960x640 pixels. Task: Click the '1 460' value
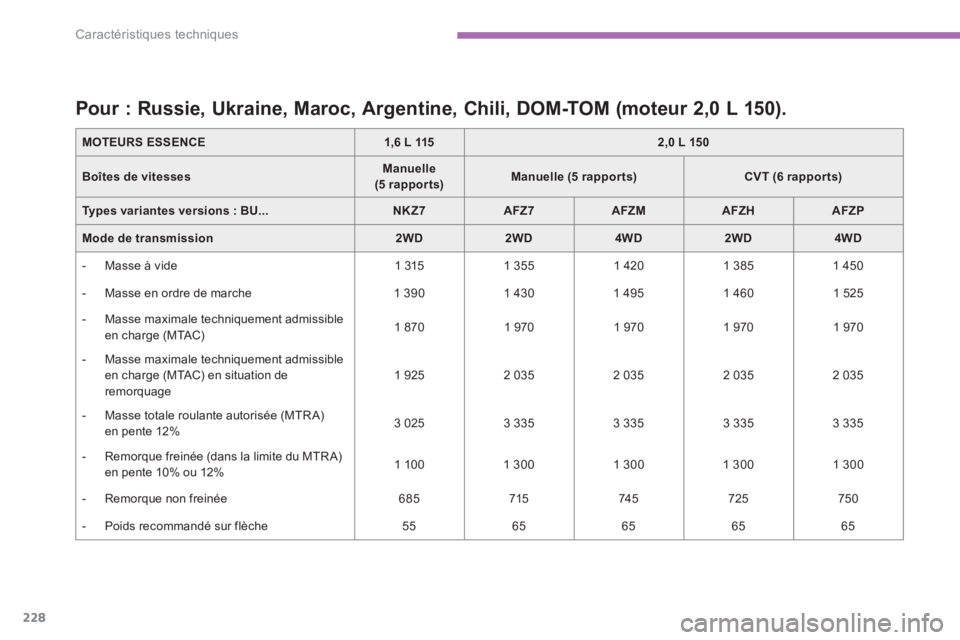coord(738,293)
